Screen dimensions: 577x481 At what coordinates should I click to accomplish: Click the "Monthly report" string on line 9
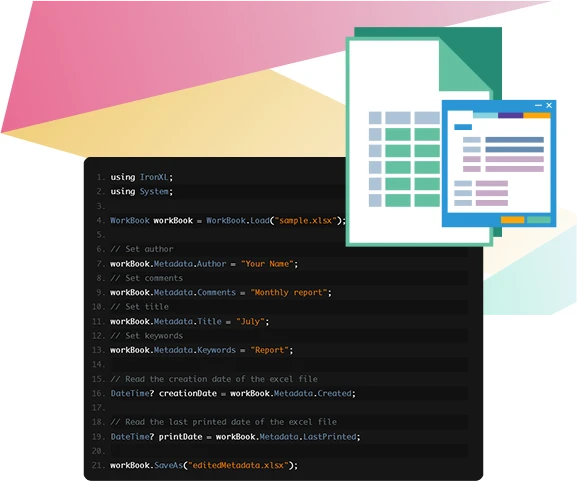(x=288, y=293)
